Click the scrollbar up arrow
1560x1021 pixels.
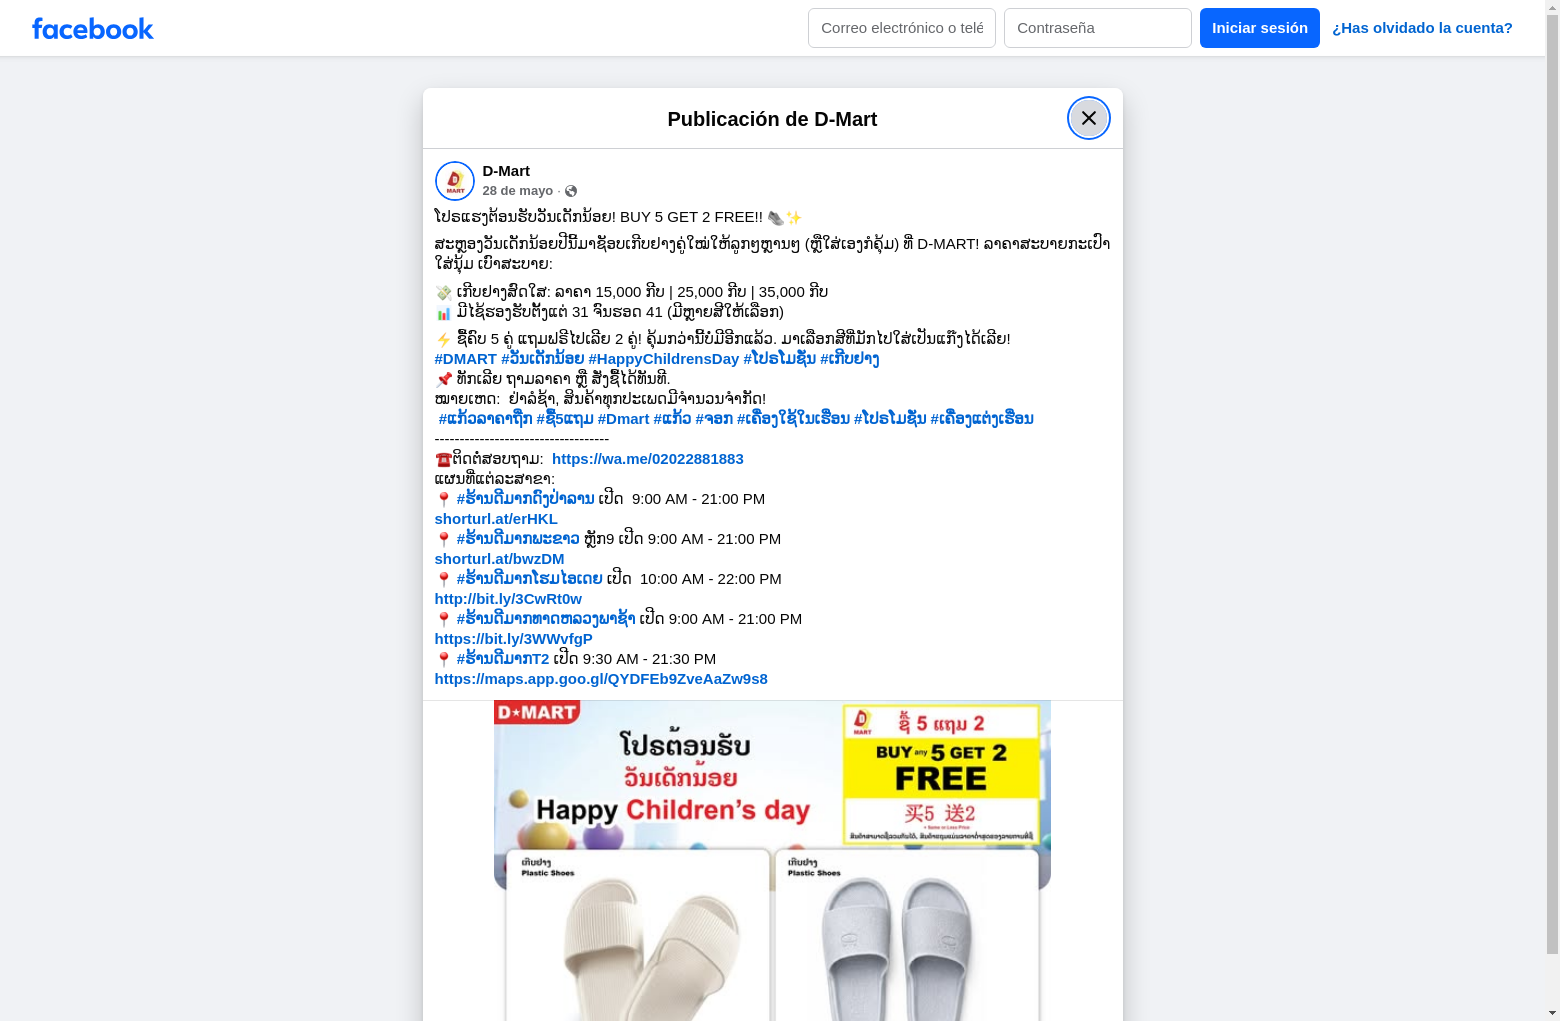(1553, 8)
